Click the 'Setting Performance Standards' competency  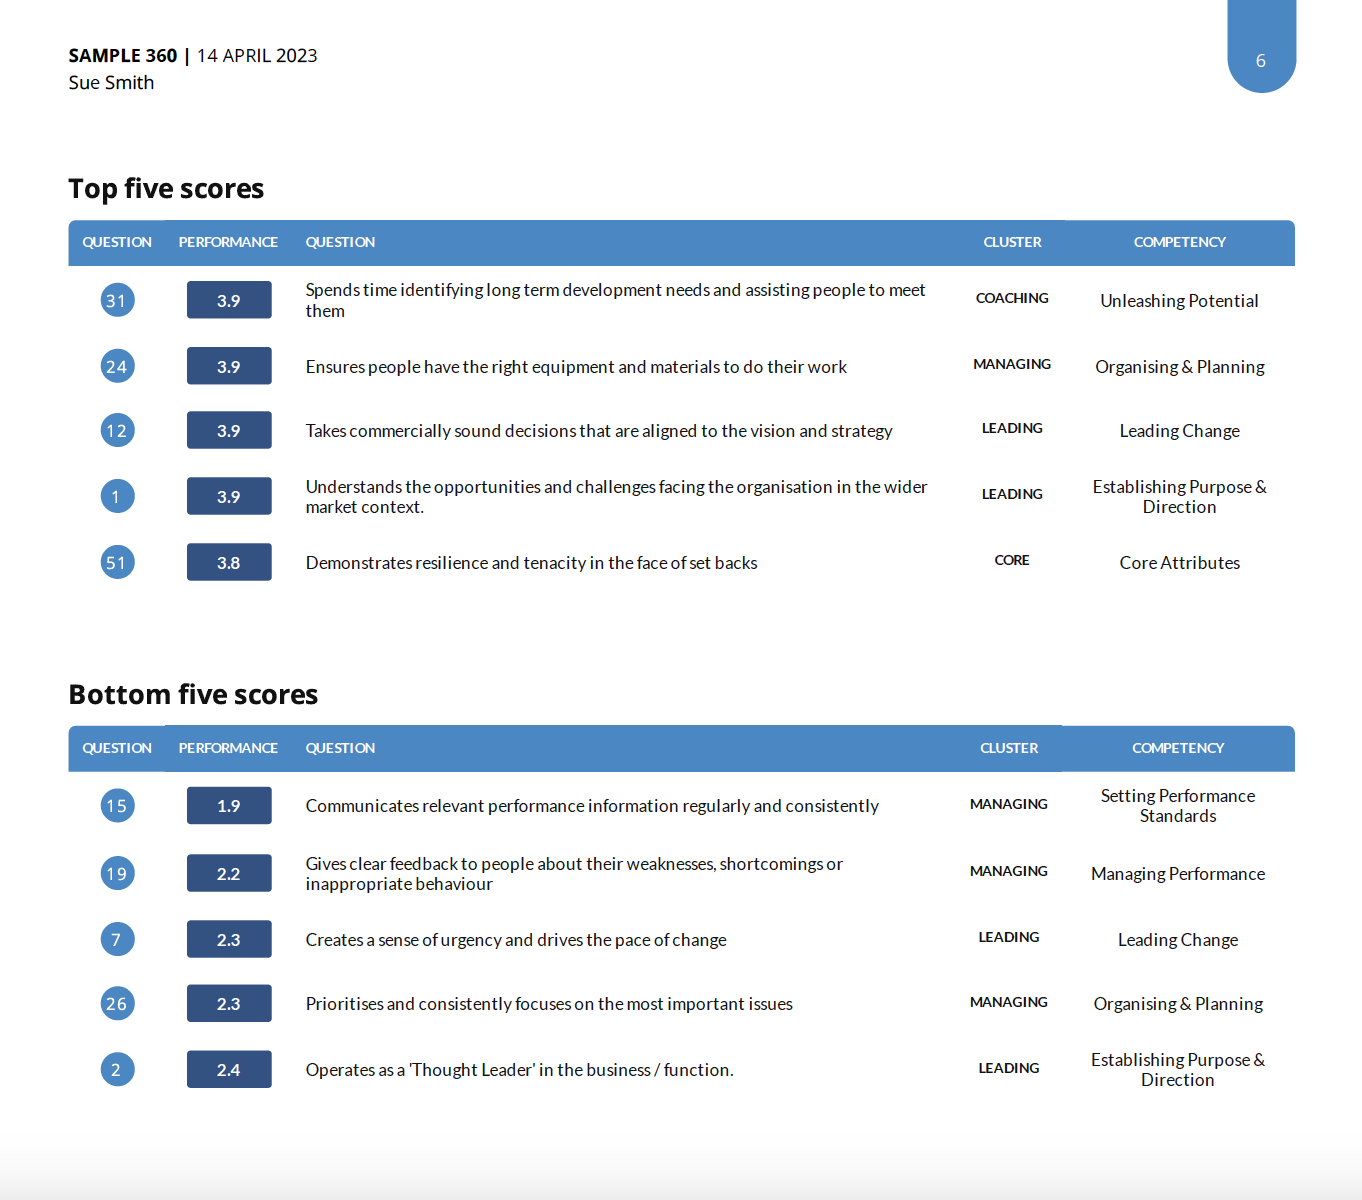click(1178, 806)
